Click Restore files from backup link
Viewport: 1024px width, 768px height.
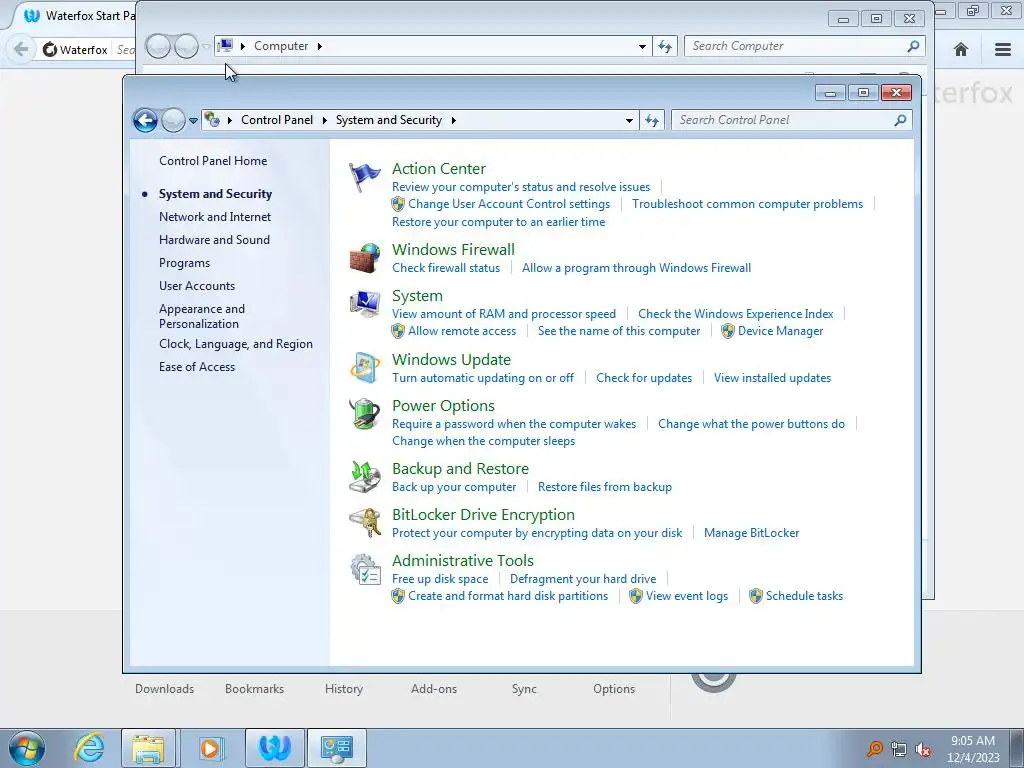pyautogui.click(x=605, y=487)
